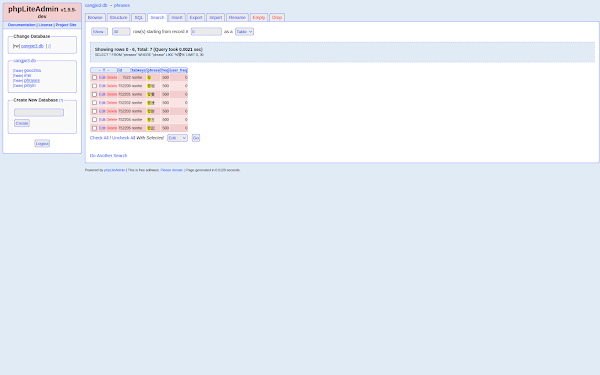Click the Uncheck All link

(x=124, y=138)
